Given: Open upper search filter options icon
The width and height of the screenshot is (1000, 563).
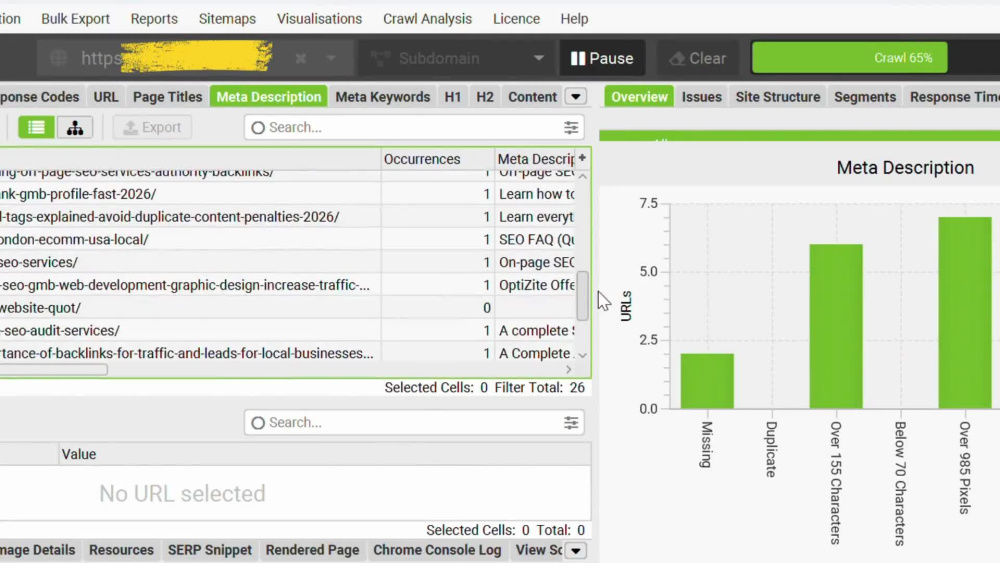Looking at the screenshot, I should [x=571, y=128].
